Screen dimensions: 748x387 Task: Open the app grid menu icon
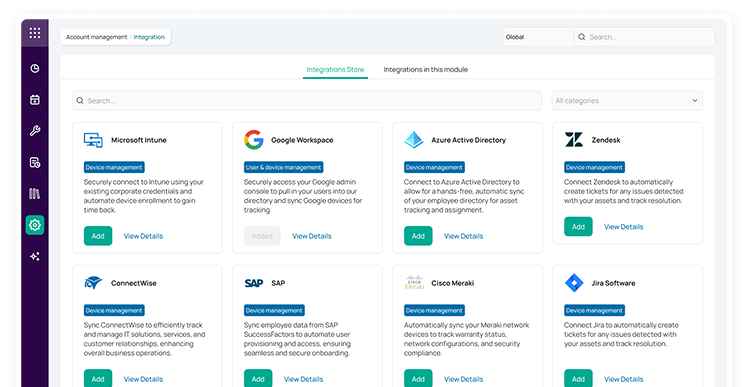(35, 33)
